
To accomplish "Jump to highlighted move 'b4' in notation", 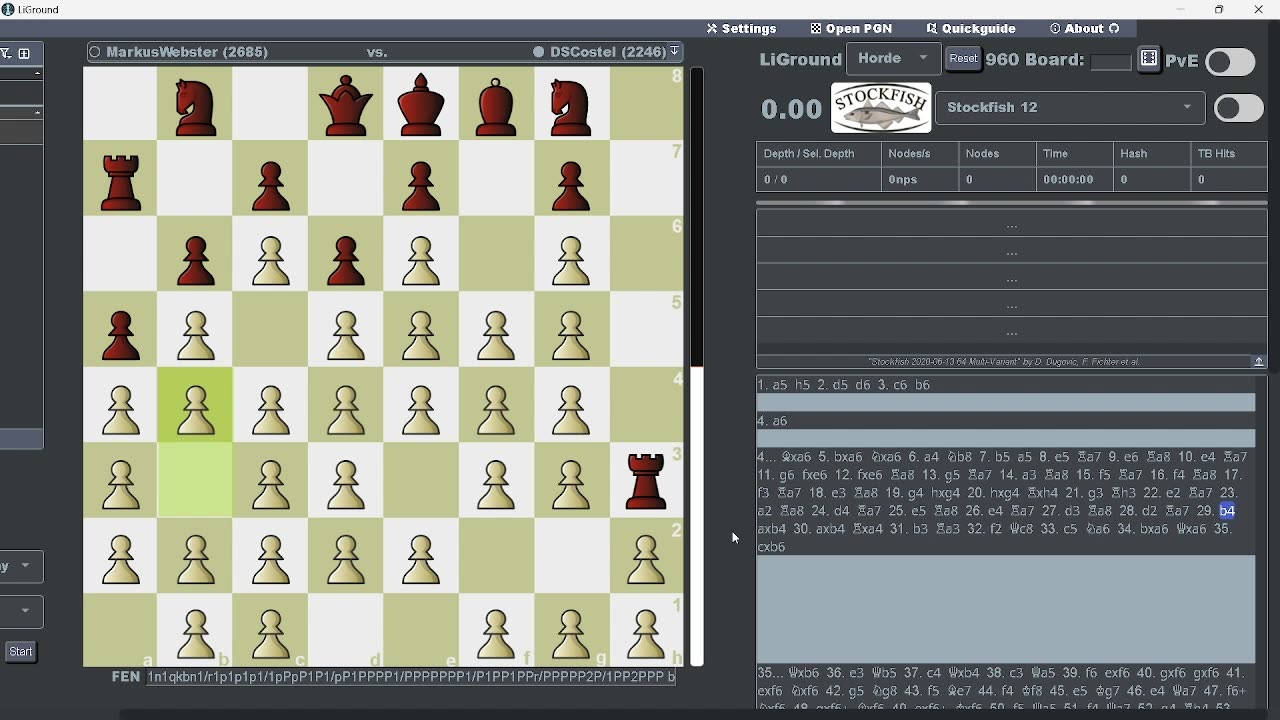I will [x=1229, y=511].
